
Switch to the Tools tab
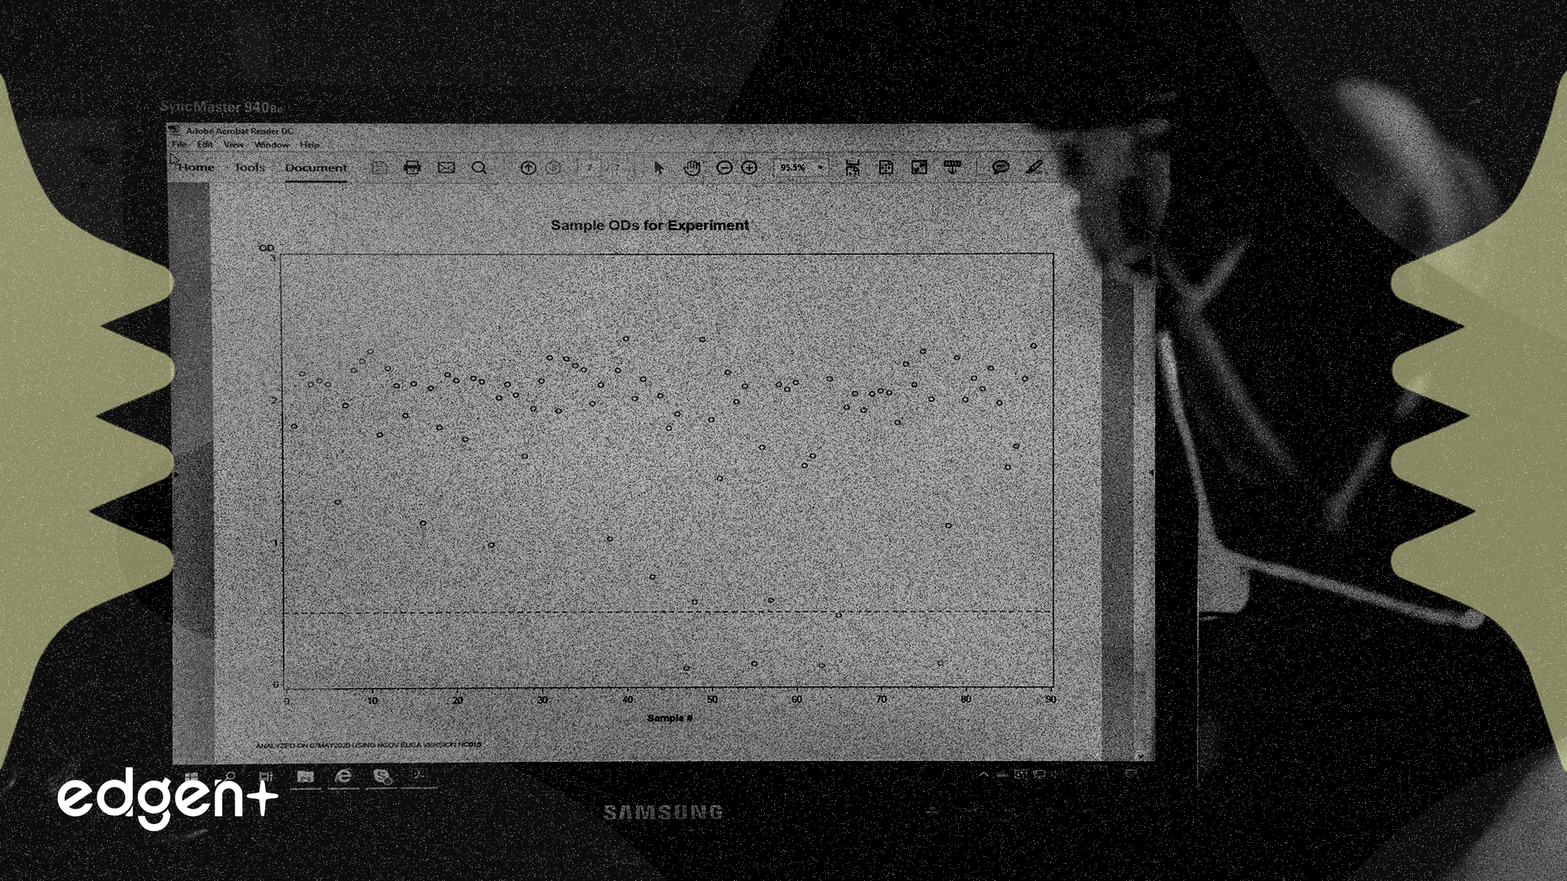pyautogui.click(x=249, y=168)
